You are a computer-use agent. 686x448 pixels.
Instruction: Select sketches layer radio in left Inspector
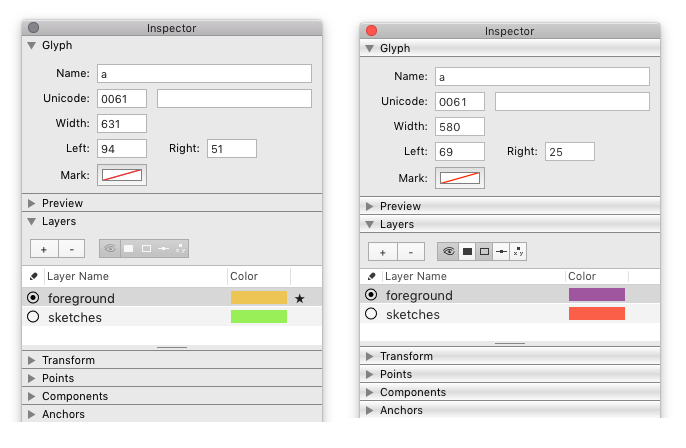pos(33,317)
